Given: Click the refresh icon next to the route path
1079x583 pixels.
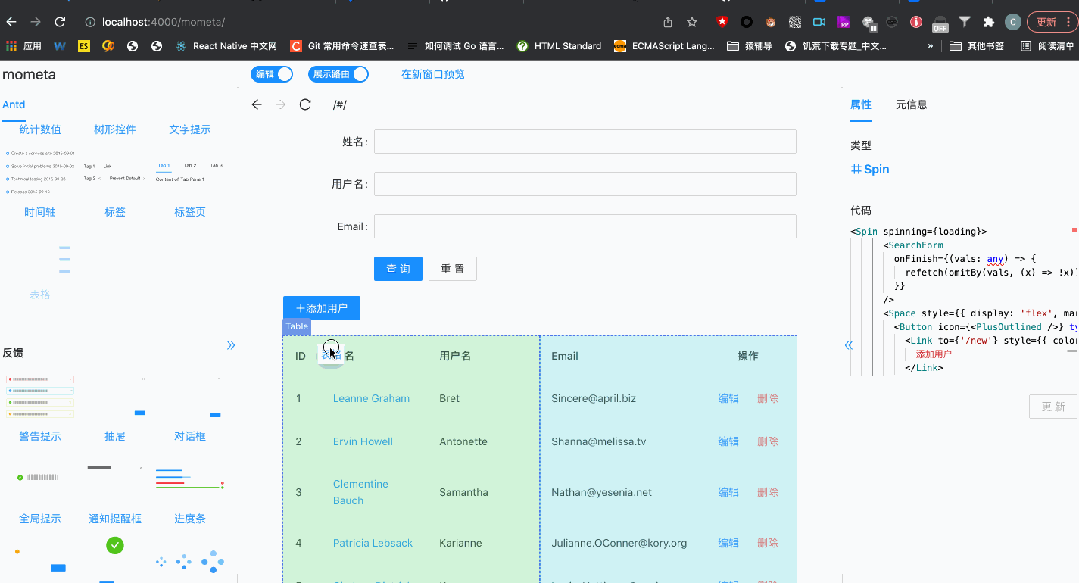Looking at the screenshot, I should tap(305, 104).
